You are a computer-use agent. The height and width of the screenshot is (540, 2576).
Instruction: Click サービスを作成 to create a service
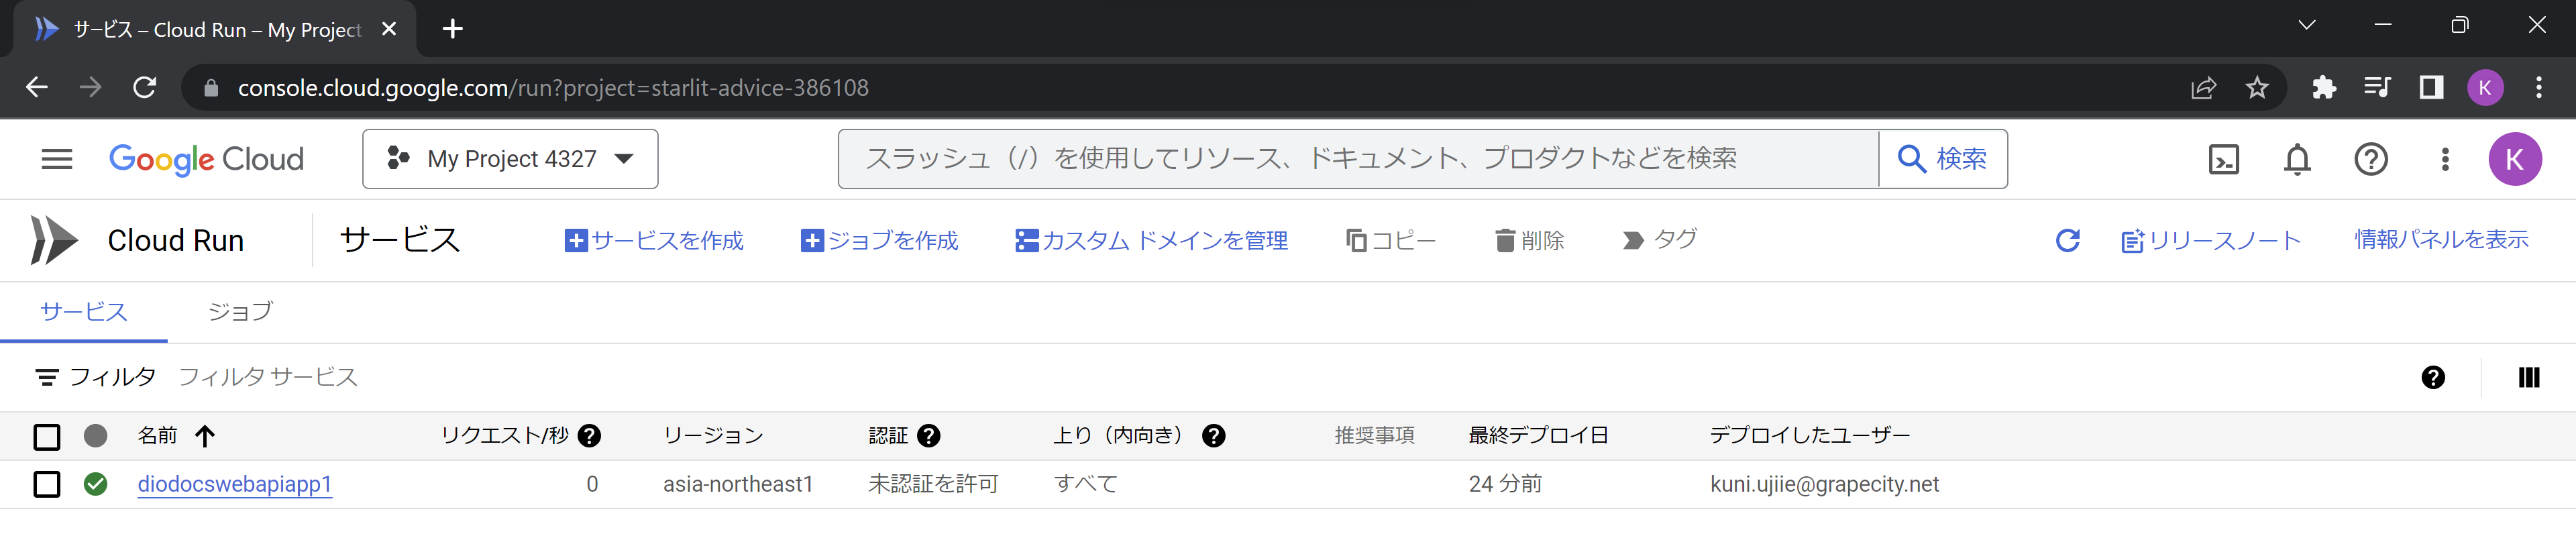tap(654, 240)
